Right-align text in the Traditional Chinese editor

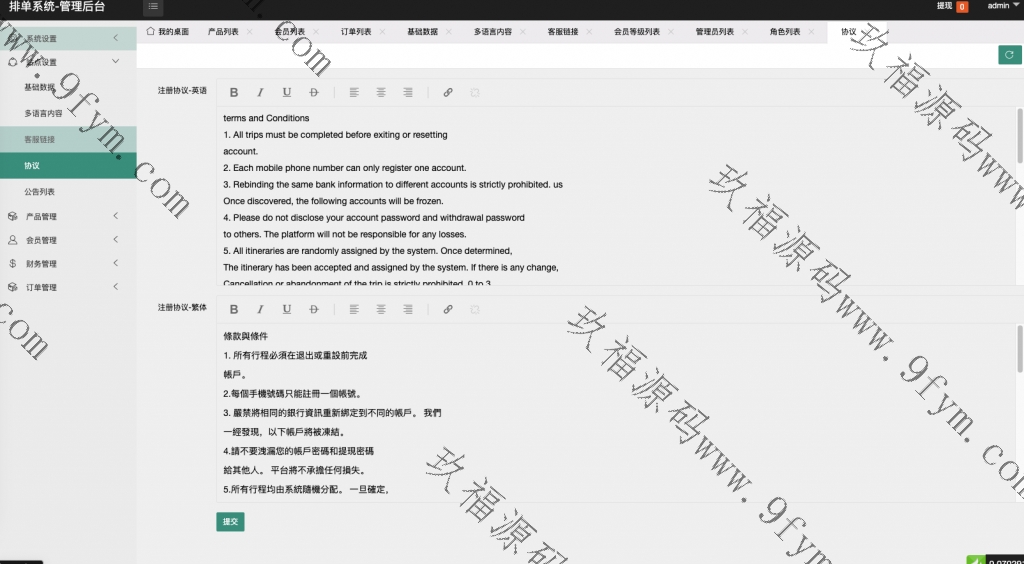click(408, 310)
